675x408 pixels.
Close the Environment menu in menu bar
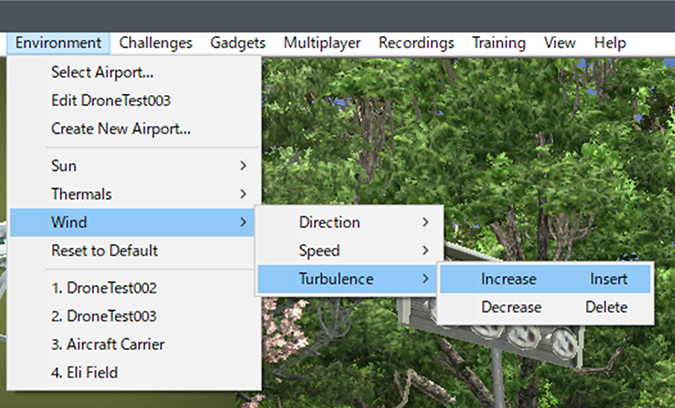(58, 43)
